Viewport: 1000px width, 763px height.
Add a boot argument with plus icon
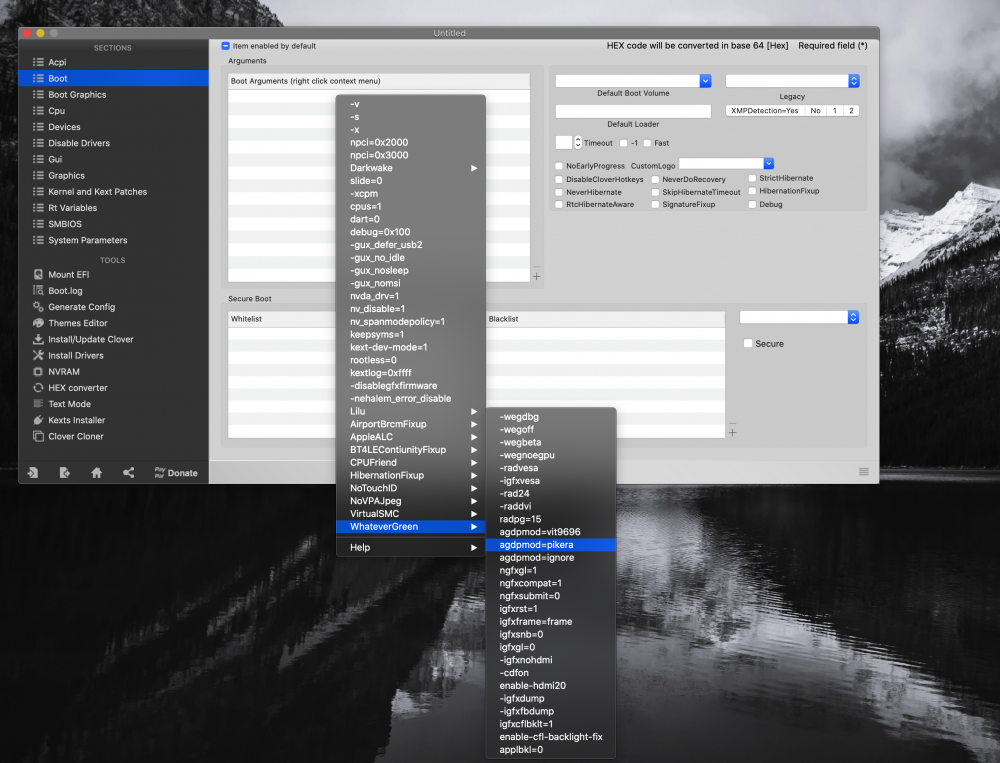536,276
